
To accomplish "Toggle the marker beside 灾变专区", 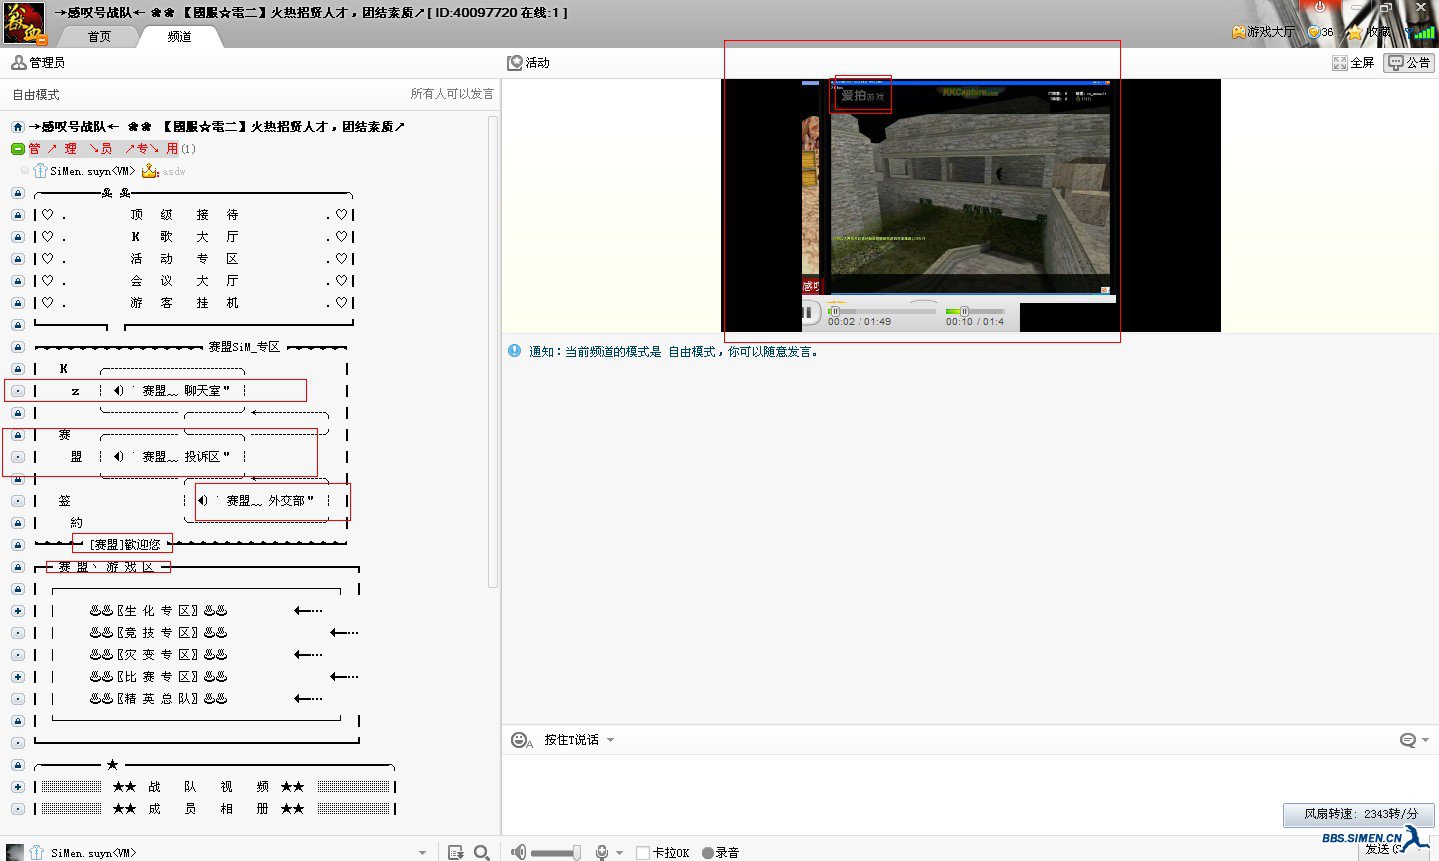I will (x=18, y=655).
